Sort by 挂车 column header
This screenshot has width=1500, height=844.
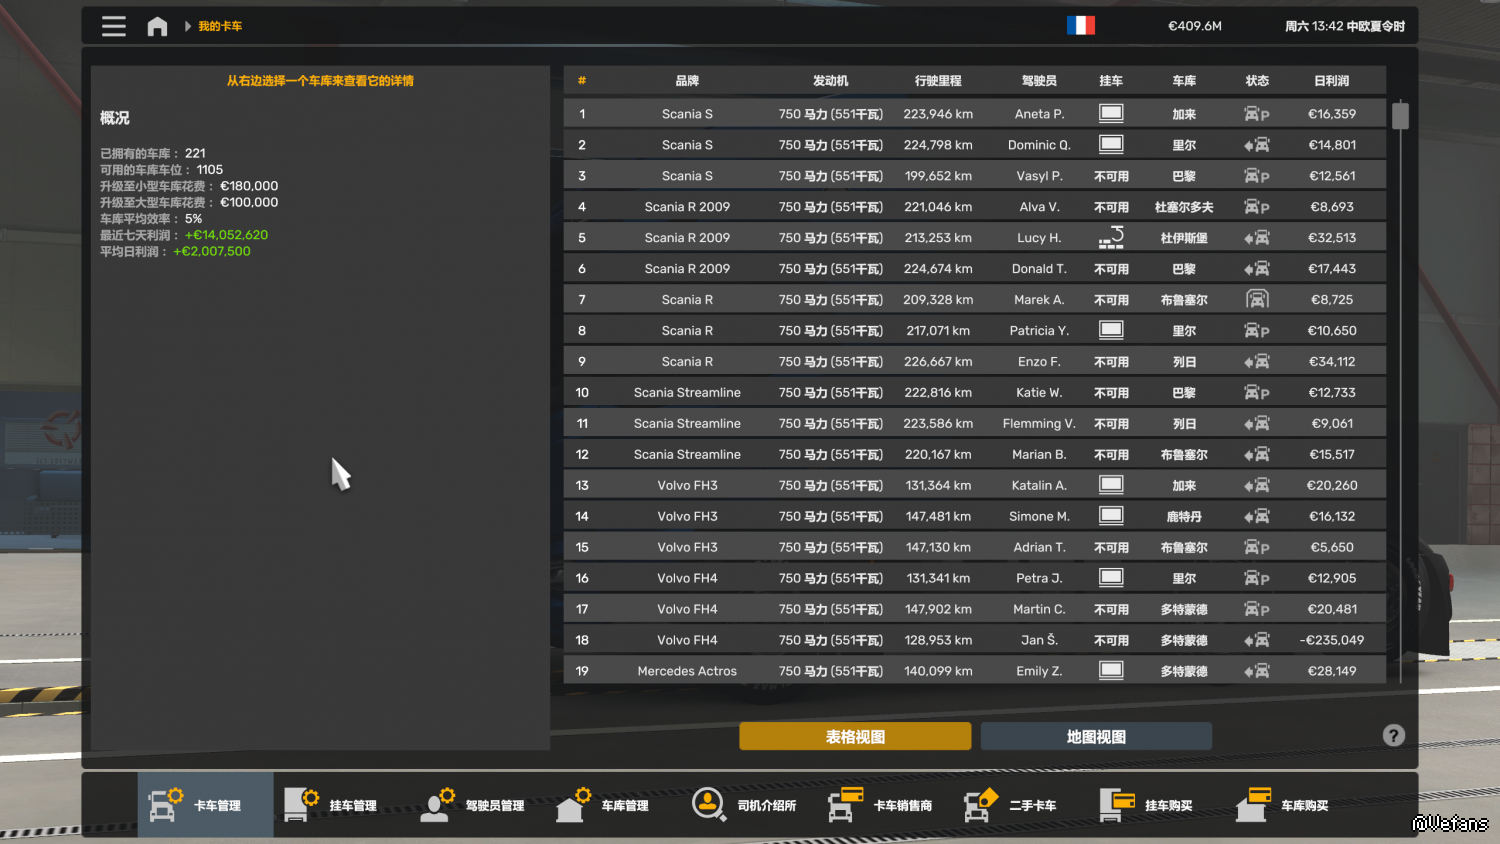point(1111,81)
